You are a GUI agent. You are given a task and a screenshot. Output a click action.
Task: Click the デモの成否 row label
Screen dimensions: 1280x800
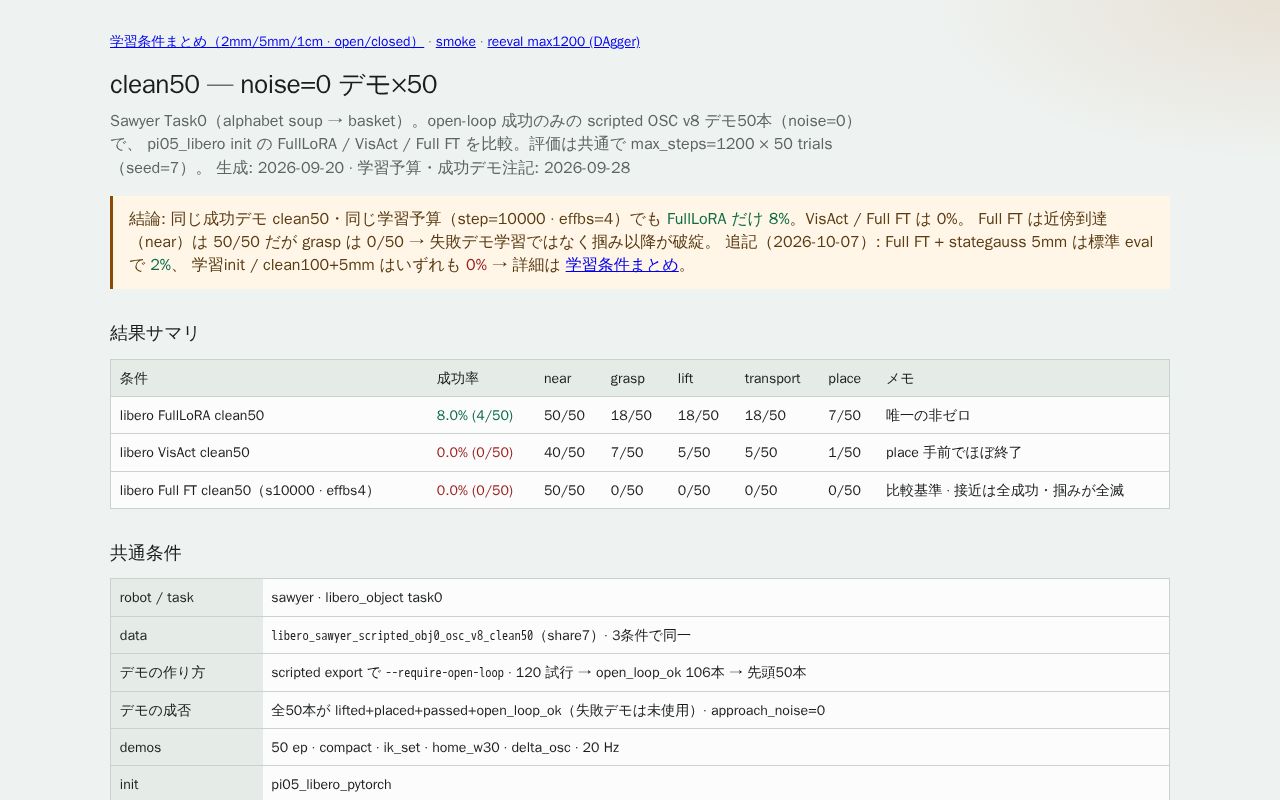pyautogui.click(x=156, y=710)
